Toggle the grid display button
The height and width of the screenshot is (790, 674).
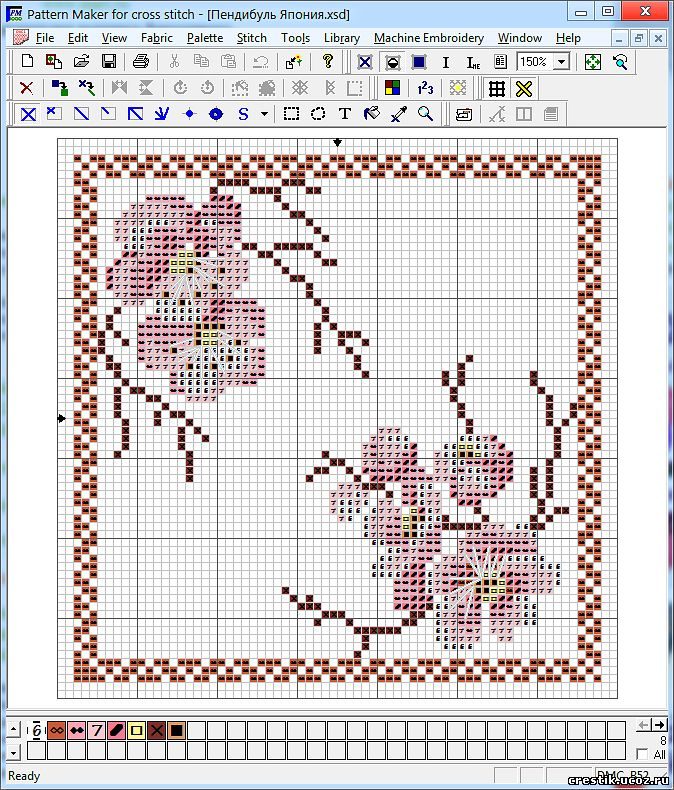pyautogui.click(x=497, y=89)
